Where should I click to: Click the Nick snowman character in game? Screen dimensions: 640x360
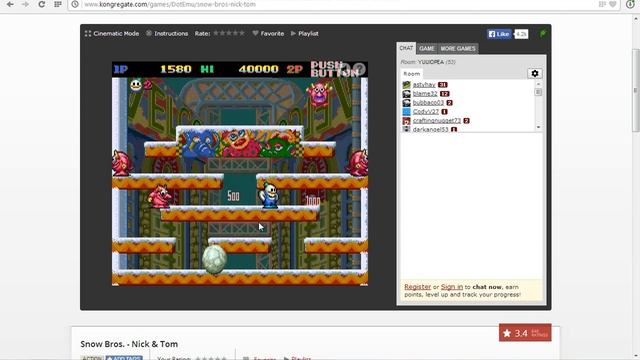click(269, 196)
